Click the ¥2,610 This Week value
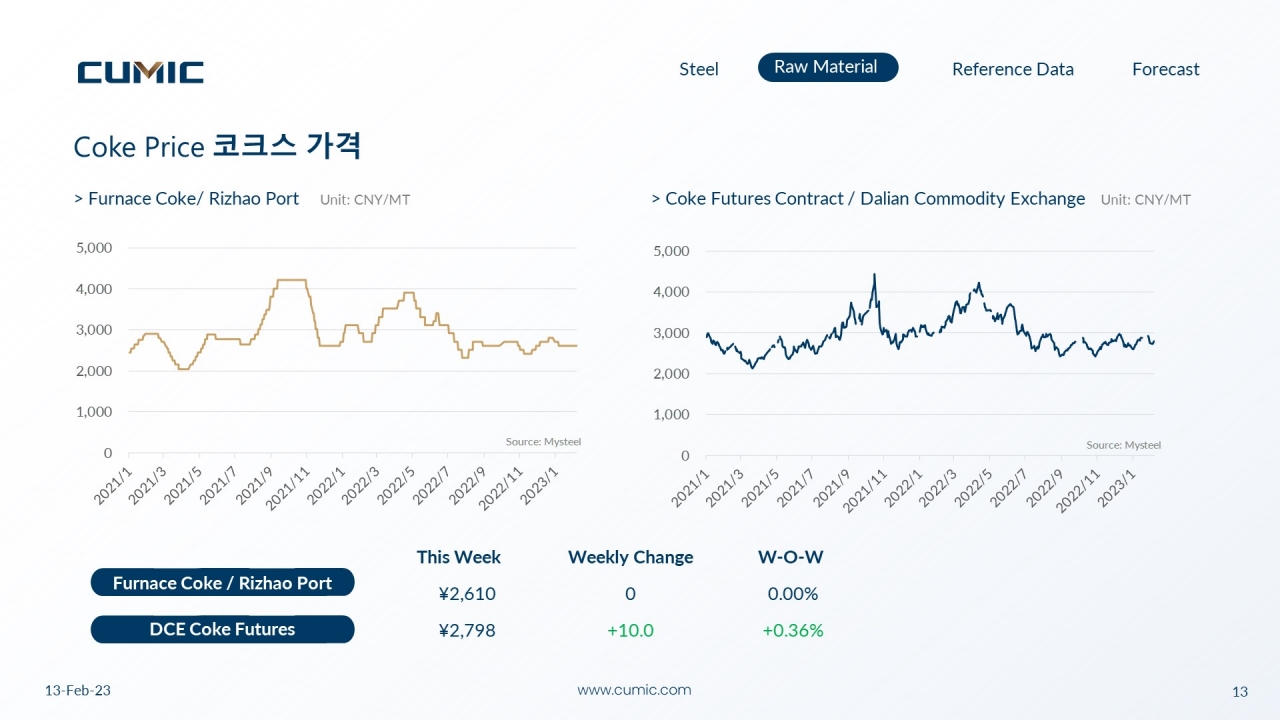 [467, 594]
